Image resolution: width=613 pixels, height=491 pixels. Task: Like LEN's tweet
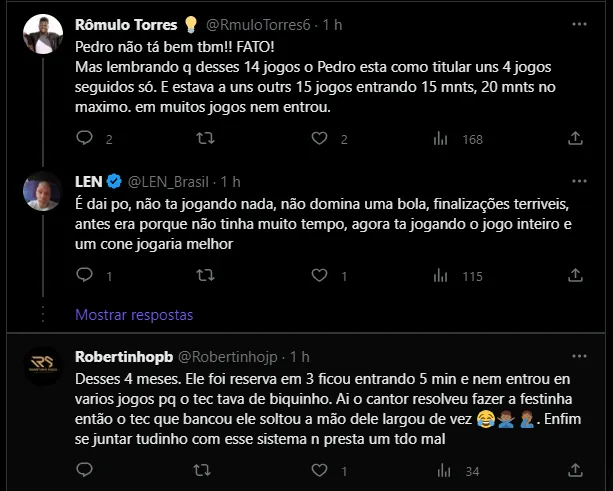tap(326, 276)
